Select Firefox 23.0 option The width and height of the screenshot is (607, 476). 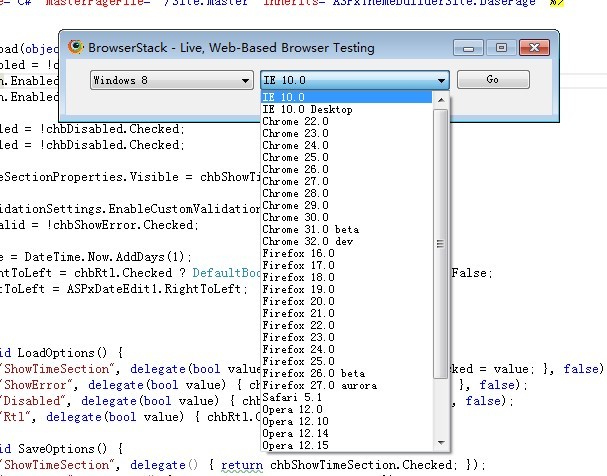(346, 337)
